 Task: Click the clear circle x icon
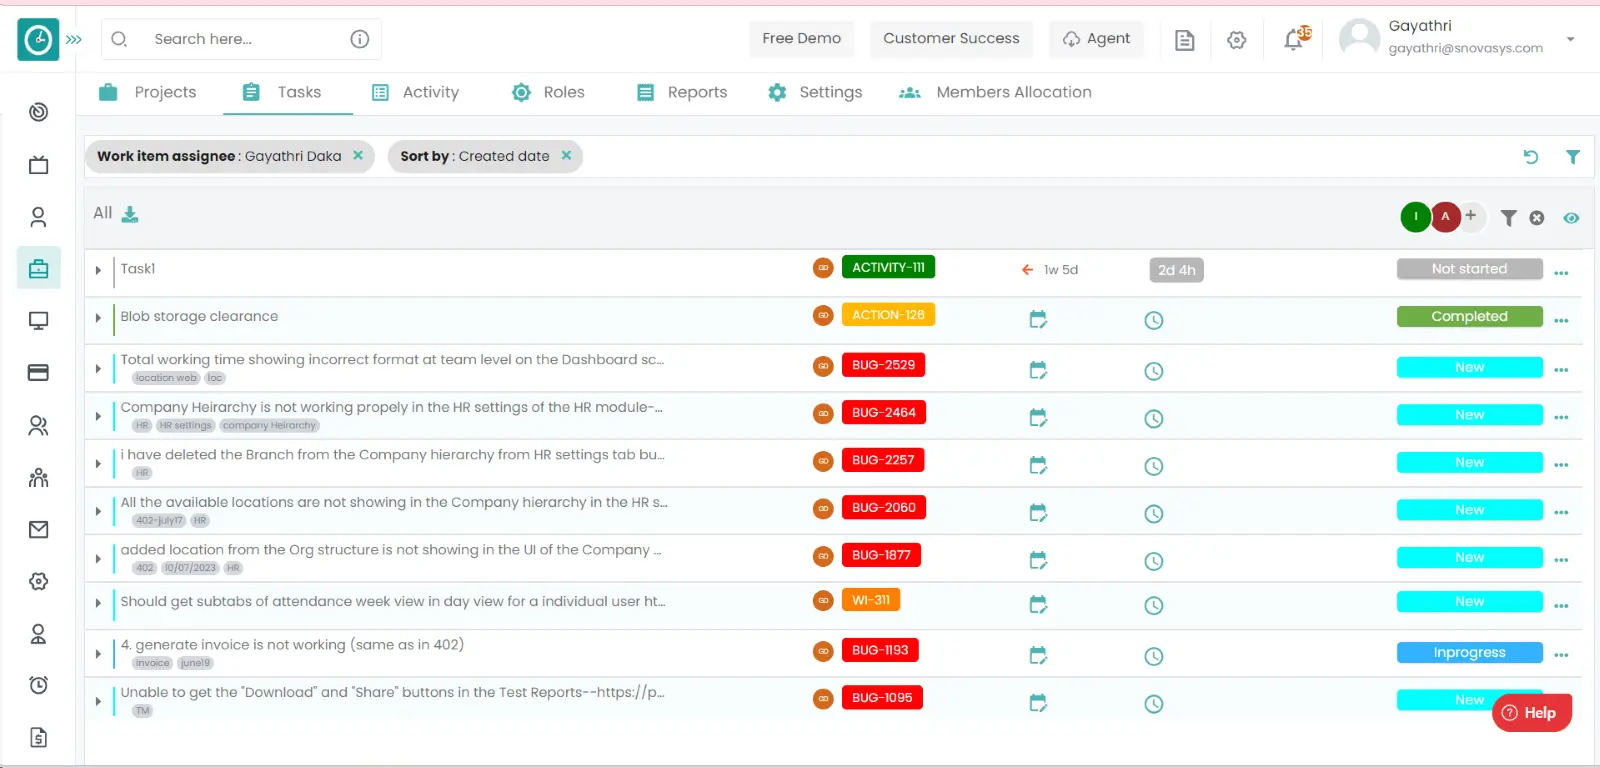1537,218
